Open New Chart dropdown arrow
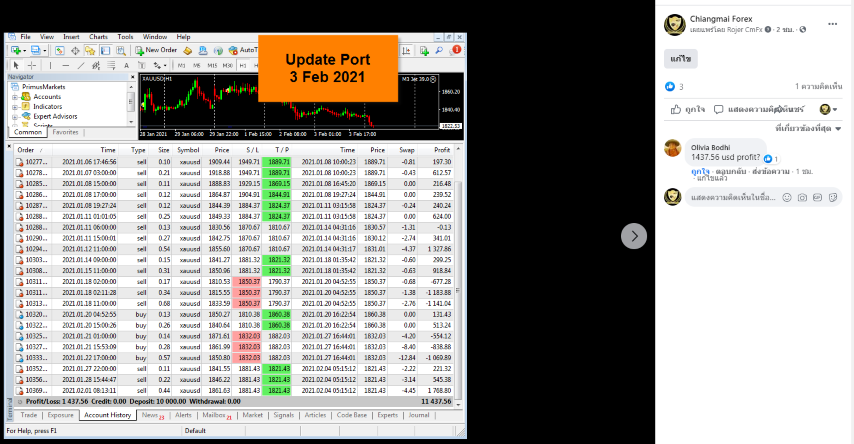 pyautogui.click(x=25, y=51)
